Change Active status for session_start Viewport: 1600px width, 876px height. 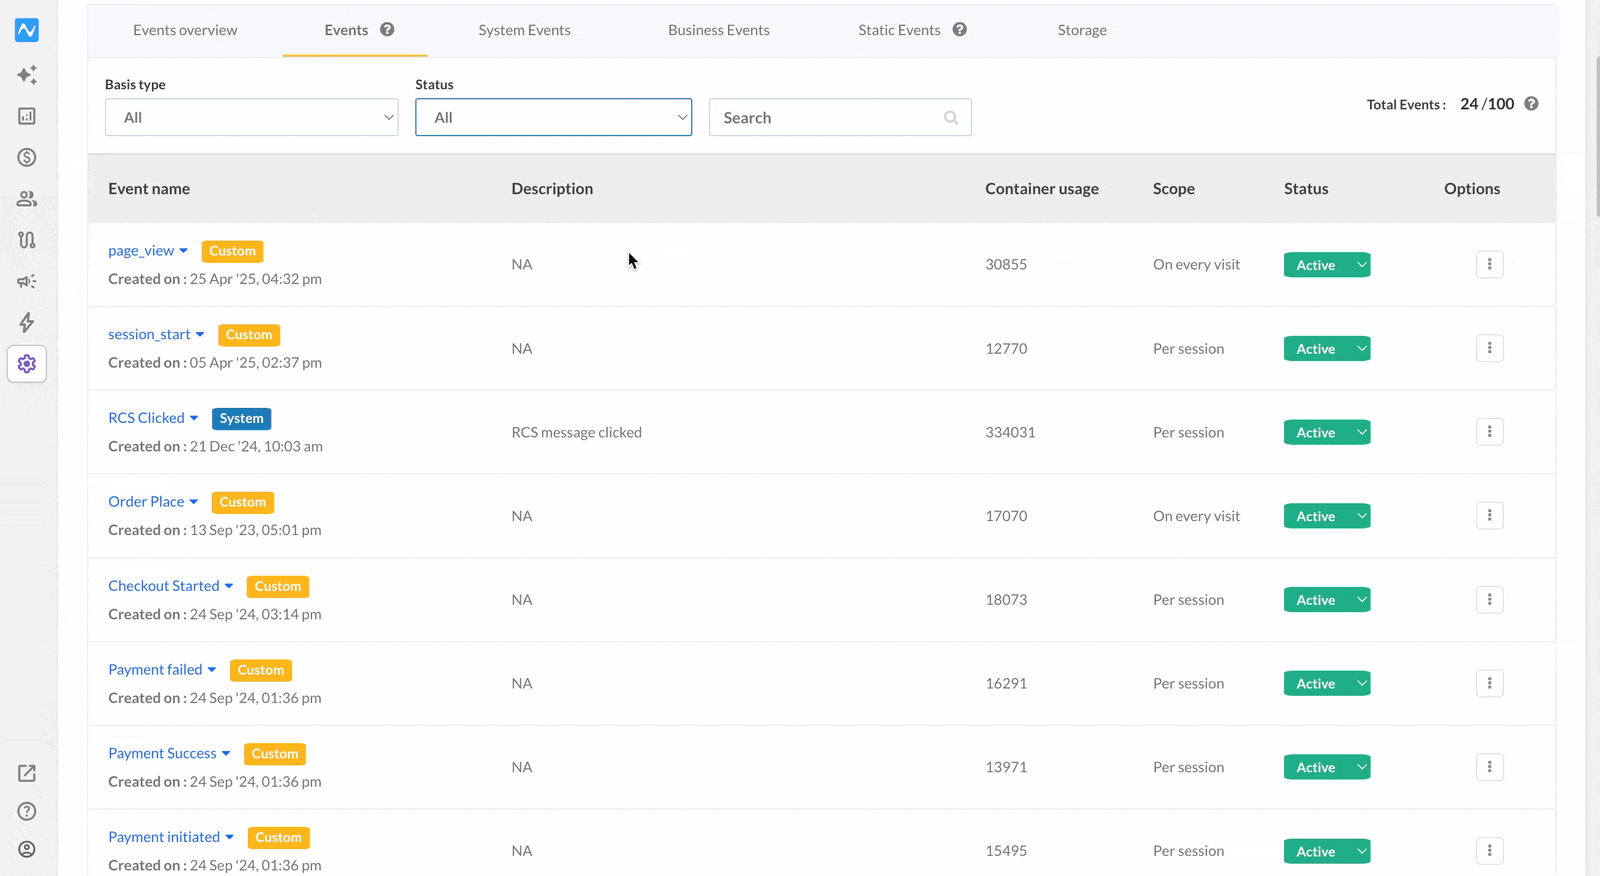tap(1327, 349)
